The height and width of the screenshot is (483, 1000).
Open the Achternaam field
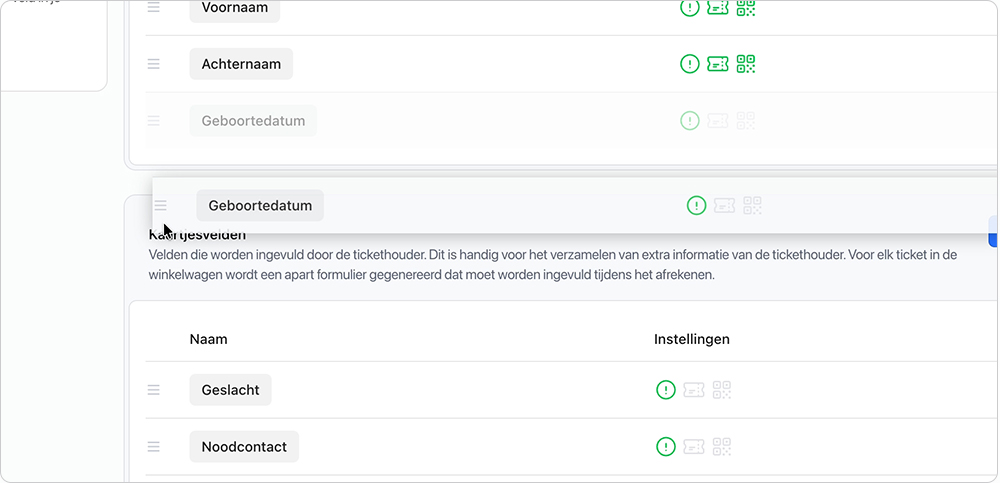coord(241,64)
